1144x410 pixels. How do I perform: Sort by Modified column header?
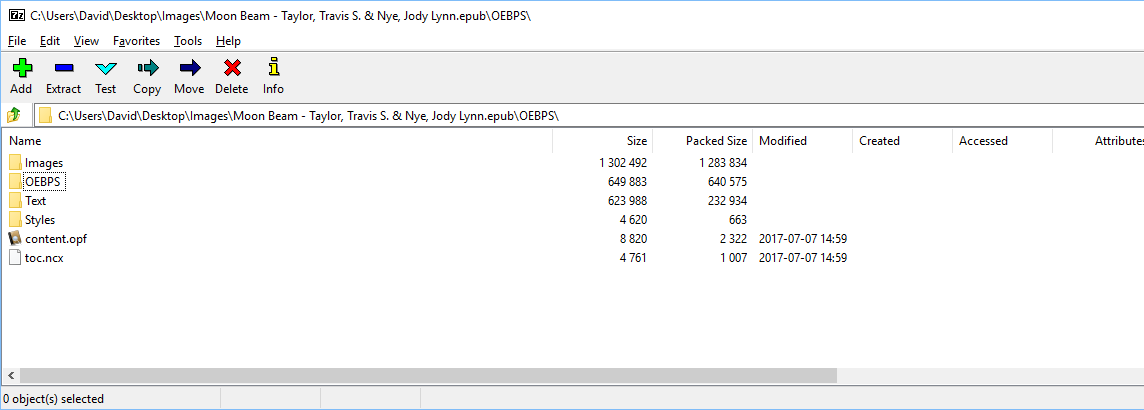(783, 141)
